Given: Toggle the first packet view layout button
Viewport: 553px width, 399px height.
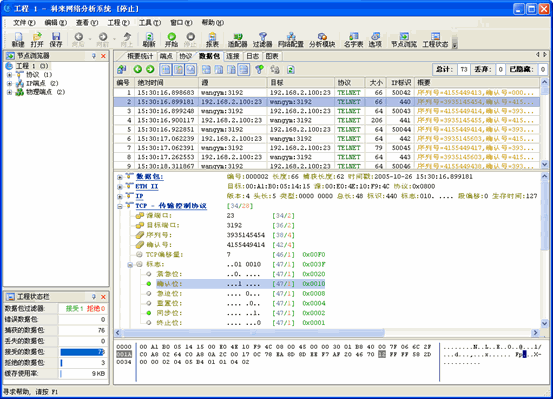Looking at the screenshot, I should (165, 69).
